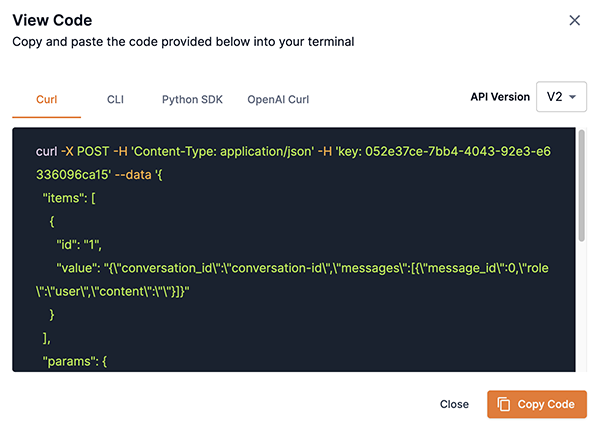This screenshot has height=429, width=600.
Task: Click the copy and paste instruction text
Action: [x=182, y=42]
